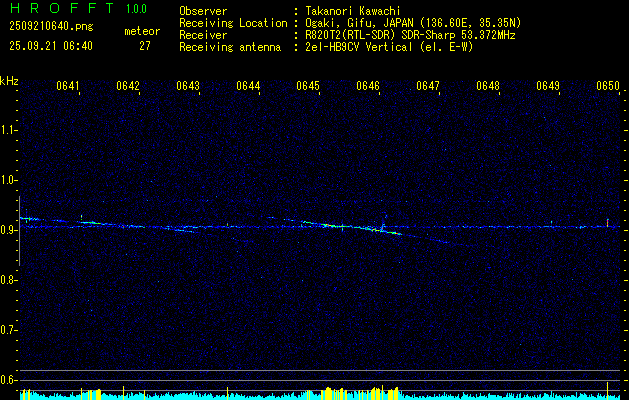The width and height of the screenshot is (629, 400).
Task: Click the 0649 time marker
Action: [548, 86]
